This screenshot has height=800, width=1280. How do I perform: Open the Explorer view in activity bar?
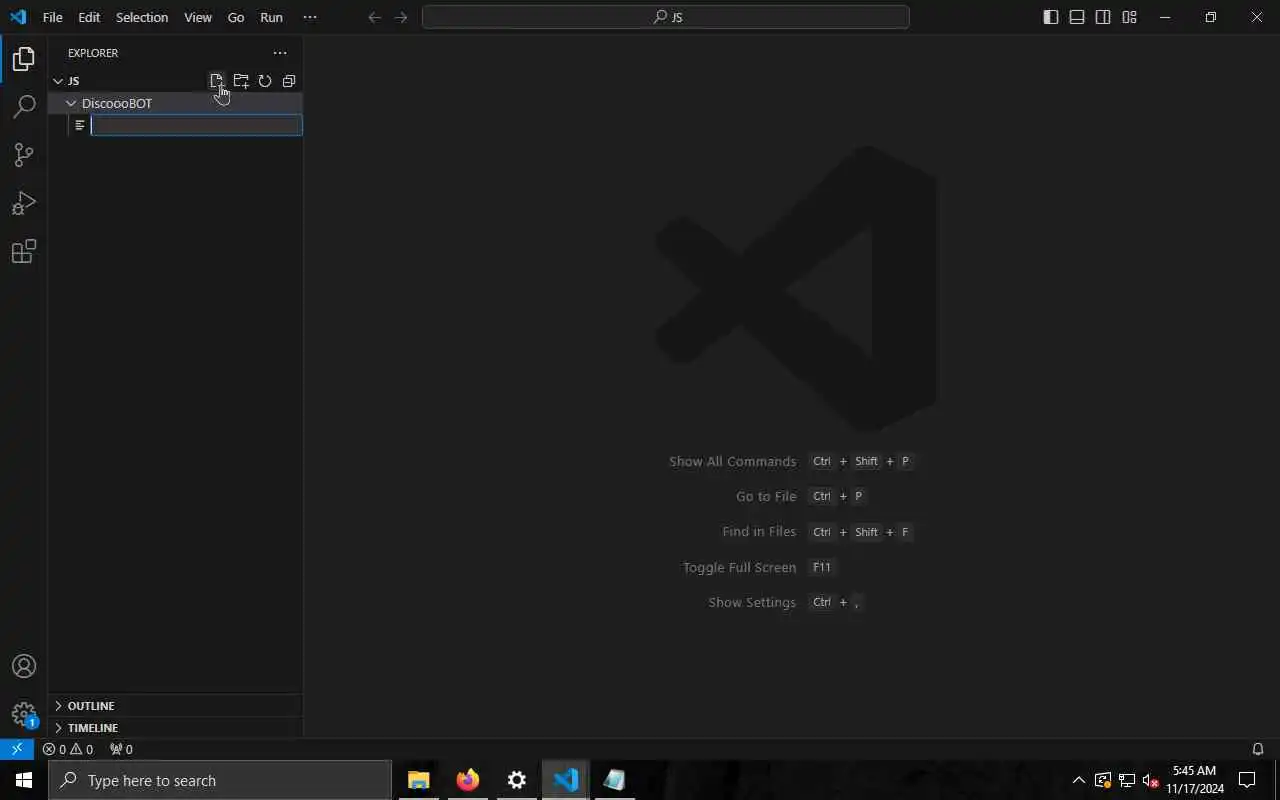click(24, 59)
